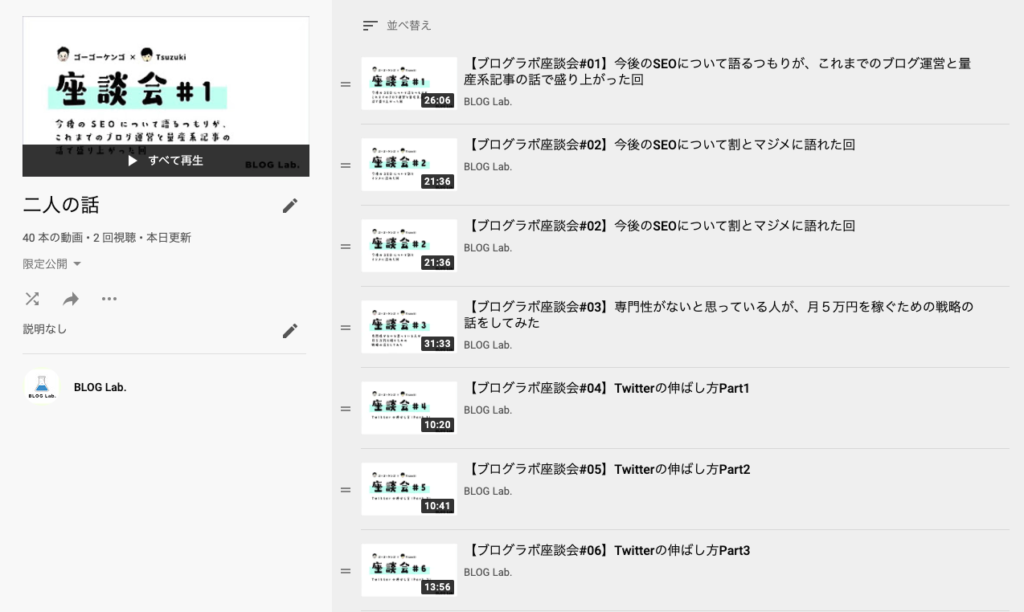Open the Twitterの伸ばし方Part2 video title
Viewport: 1024px width, 612px height.
pos(607,469)
